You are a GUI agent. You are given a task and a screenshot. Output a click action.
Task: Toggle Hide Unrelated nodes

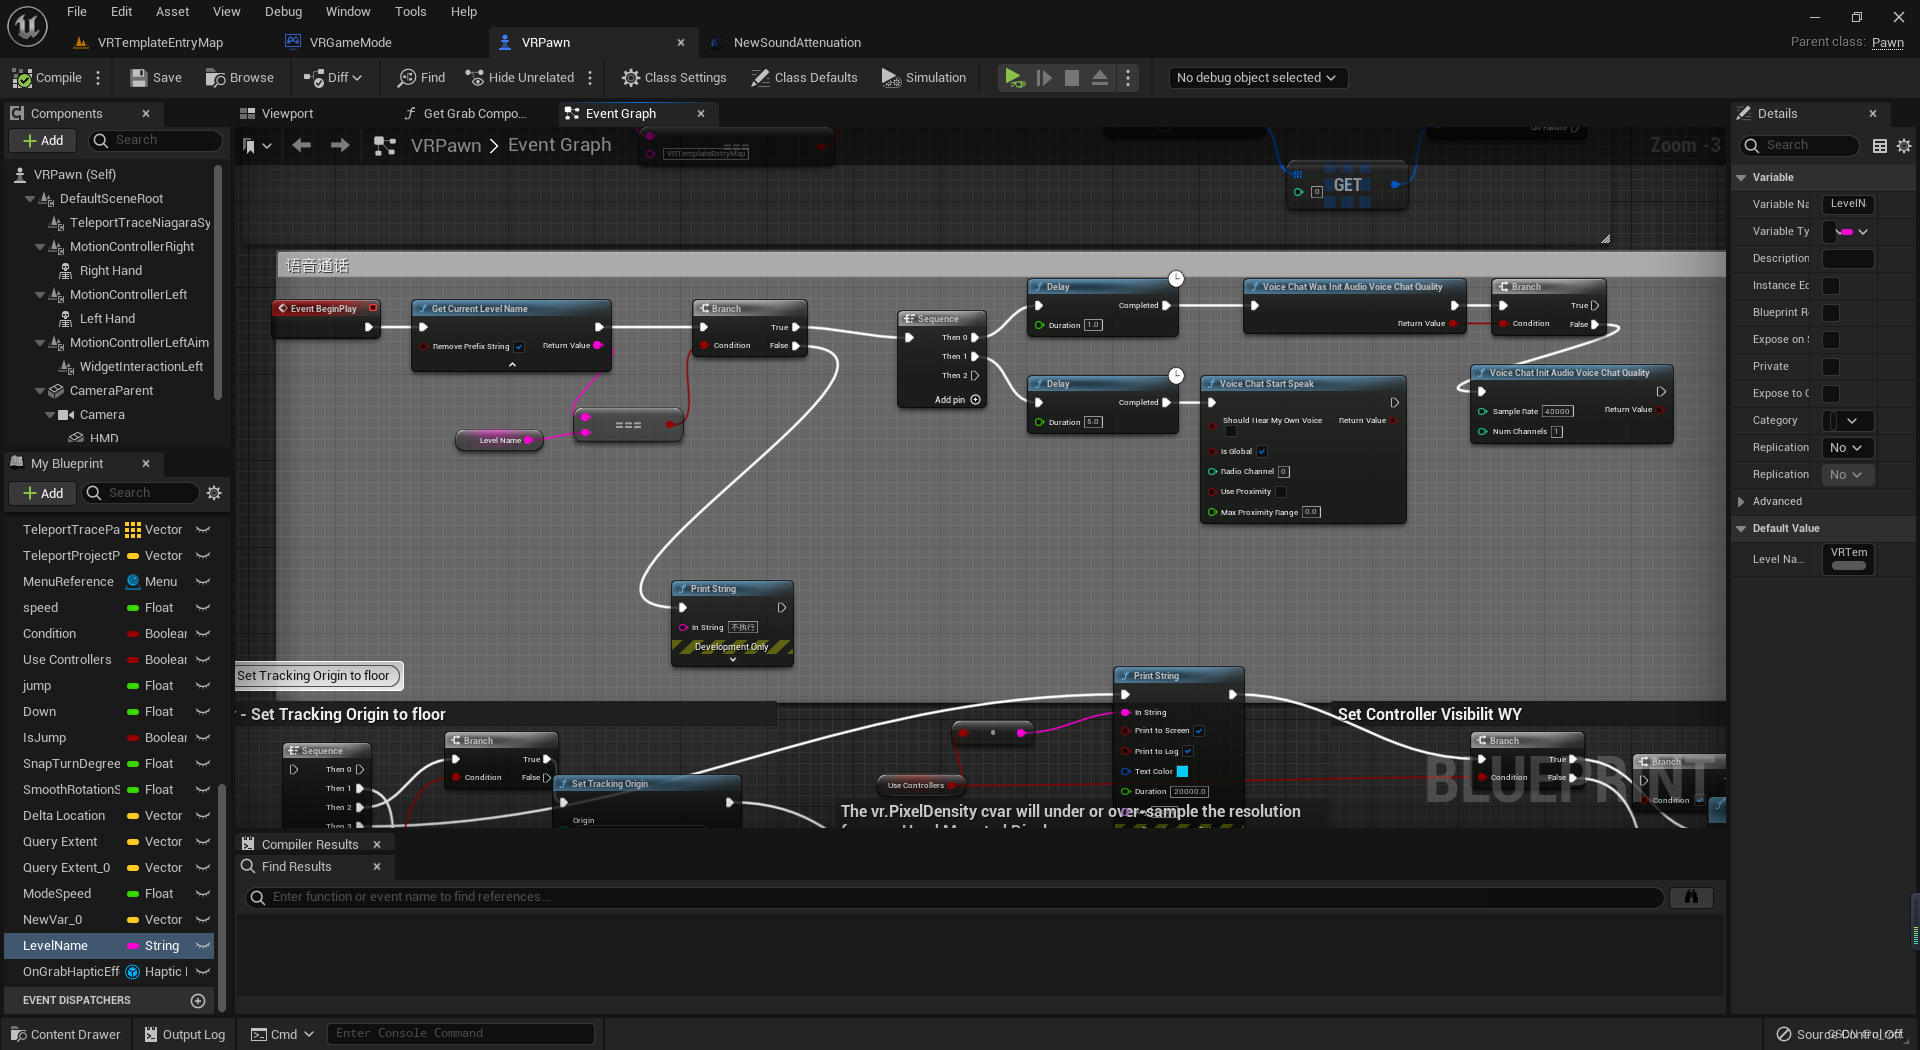(519, 78)
